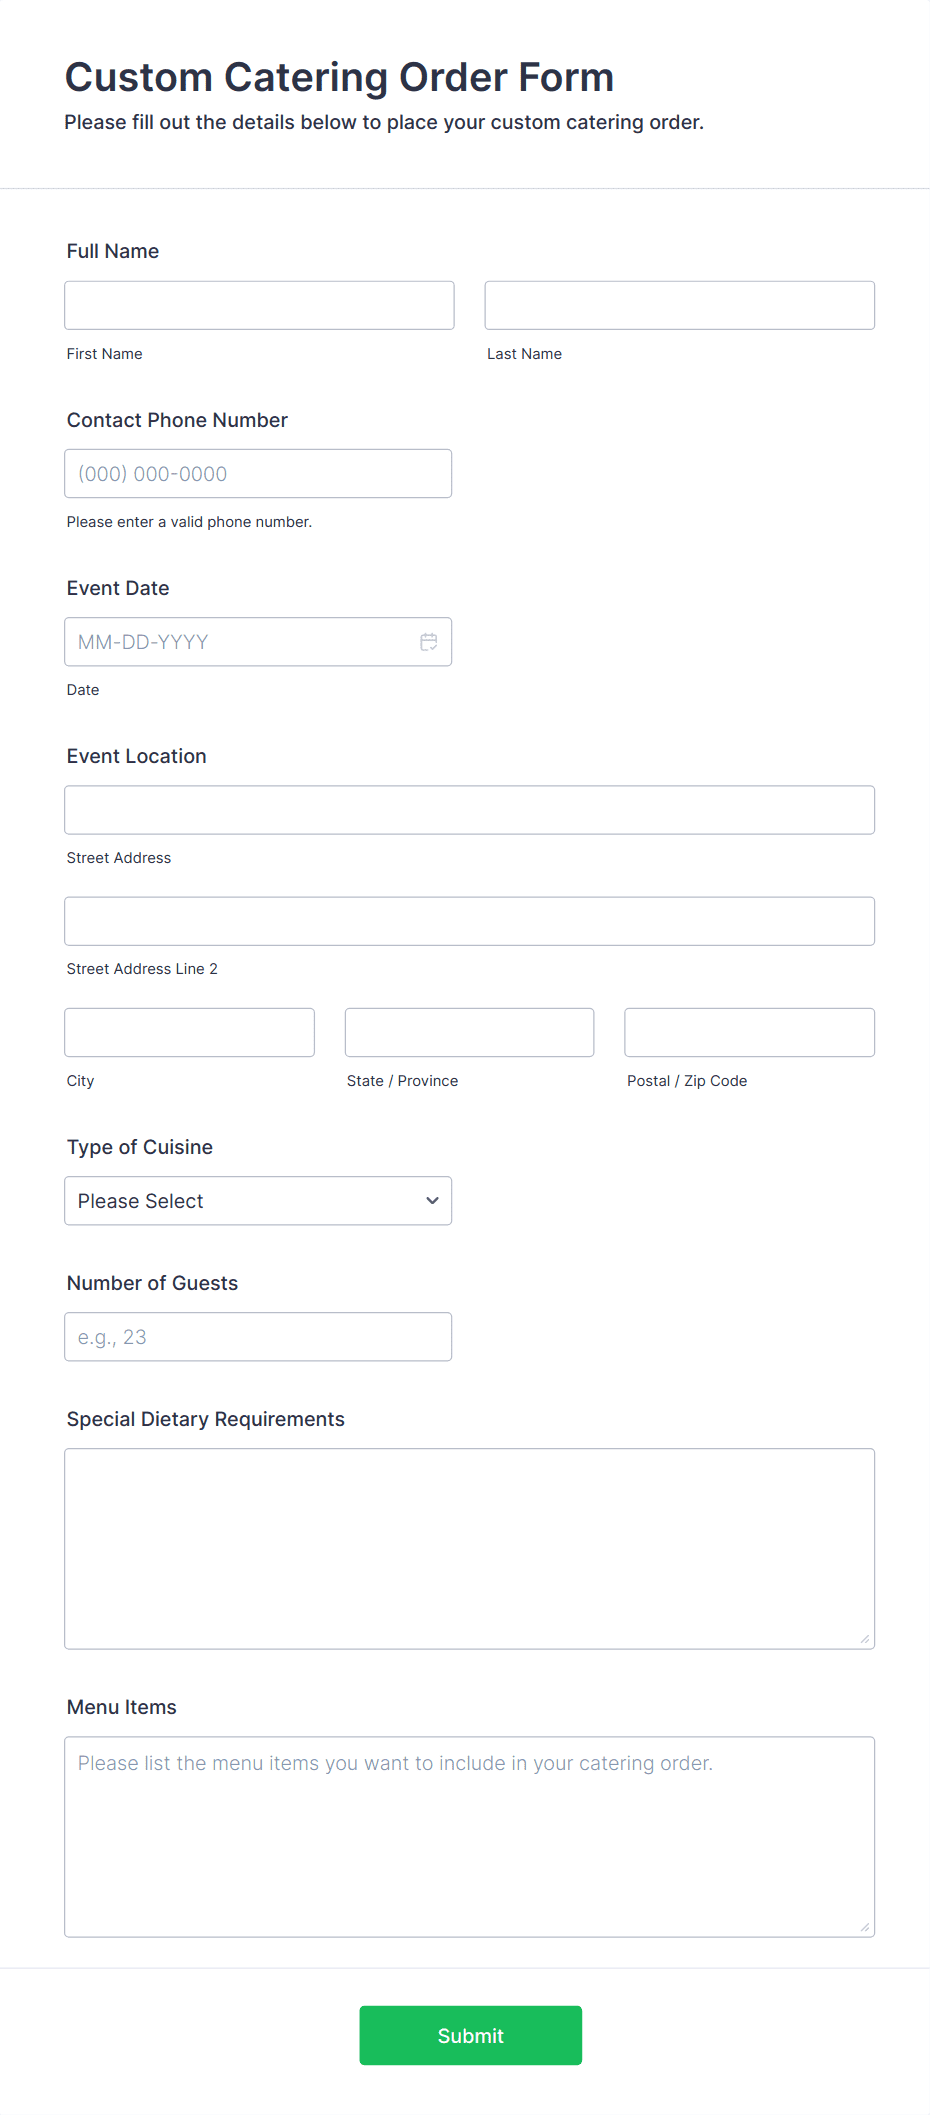Select the Contact Phone Number field
Screen dimensions: 930x2115
(257, 474)
